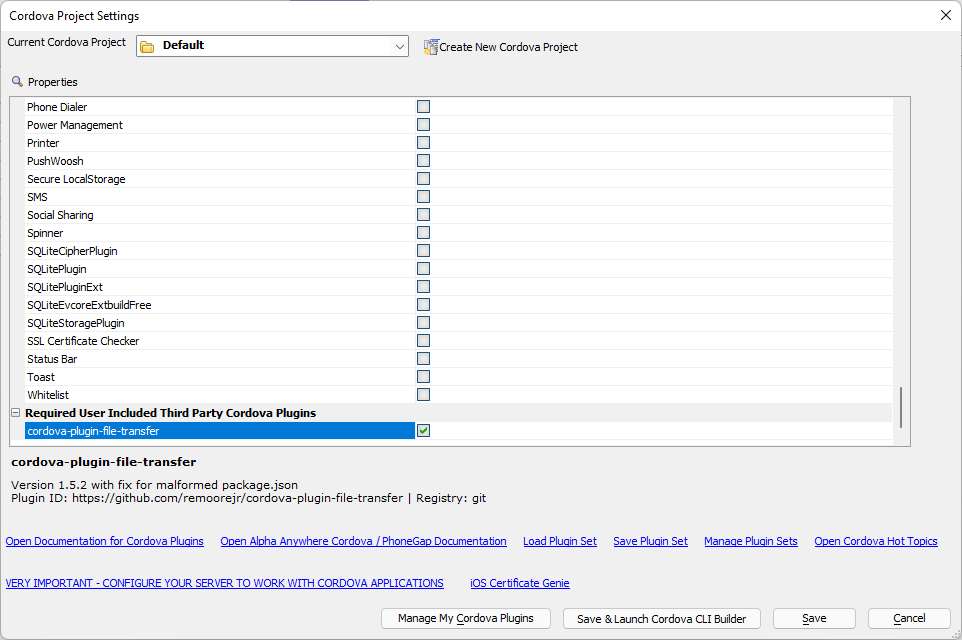Viewport: 962px width, 640px height.
Task: Tick the Whitelist plugin checkbox
Action: click(423, 395)
